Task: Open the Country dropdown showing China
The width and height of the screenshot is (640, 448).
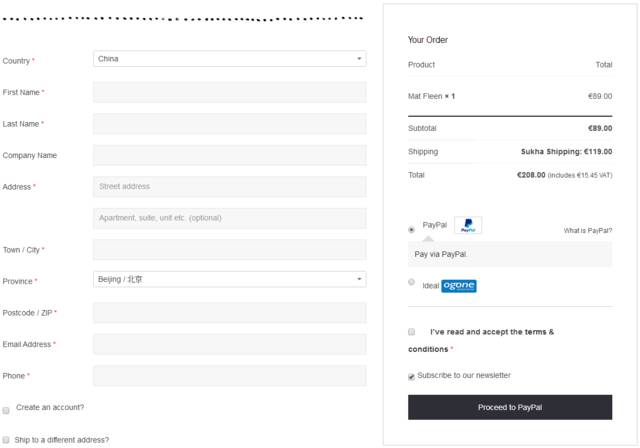Action: [x=229, y=59]
